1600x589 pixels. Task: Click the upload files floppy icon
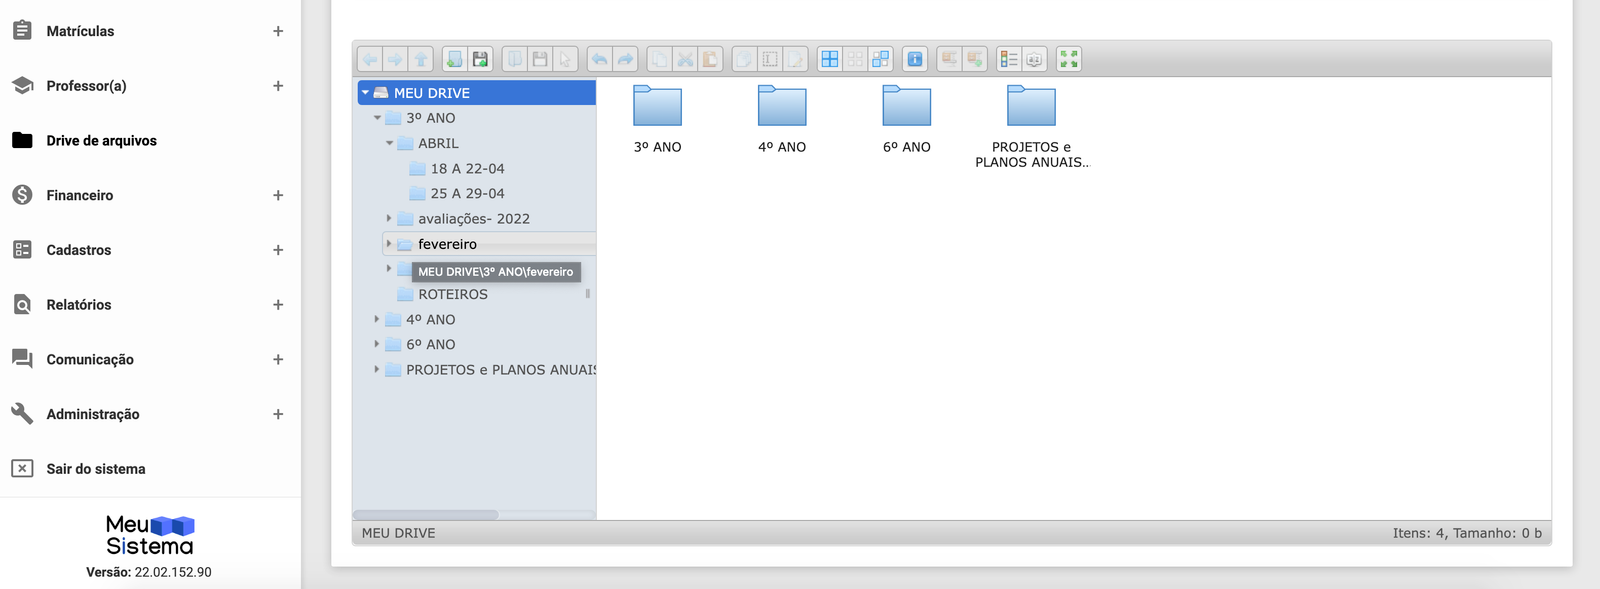click(x=480, y=59)
